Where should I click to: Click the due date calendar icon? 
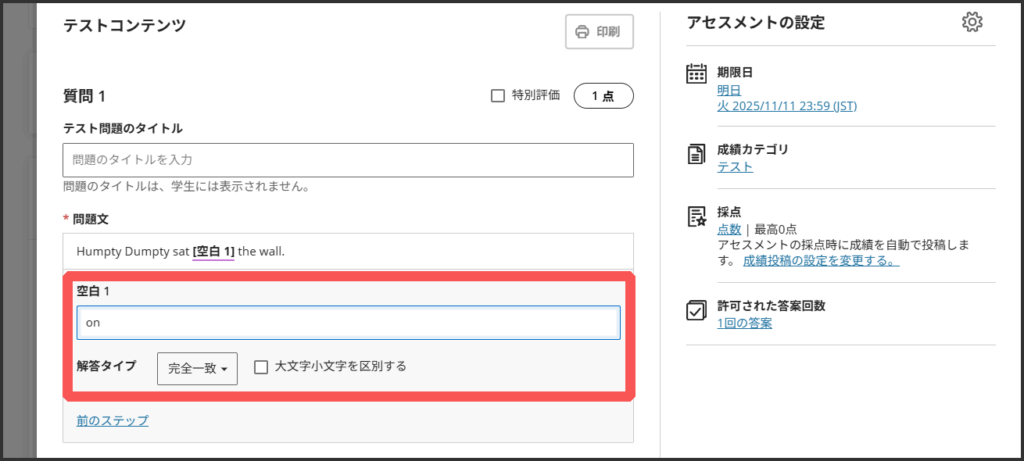click(697, 74)
